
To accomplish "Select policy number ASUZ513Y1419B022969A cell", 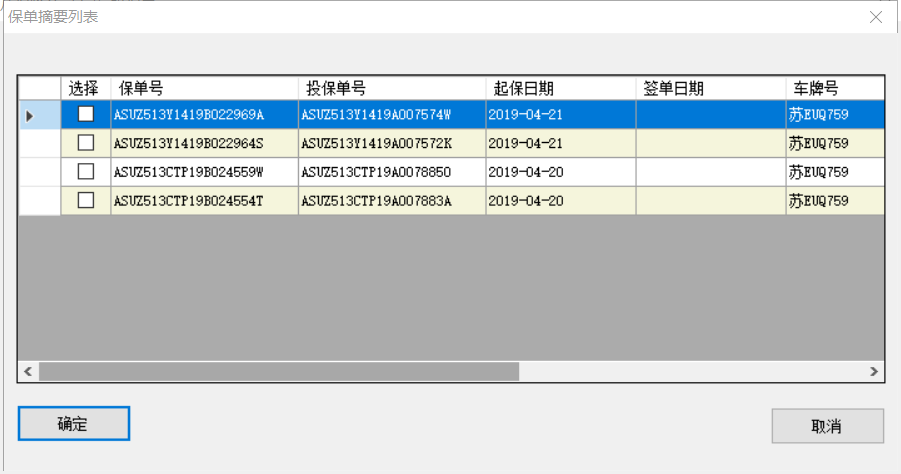I will coord(204,114).
